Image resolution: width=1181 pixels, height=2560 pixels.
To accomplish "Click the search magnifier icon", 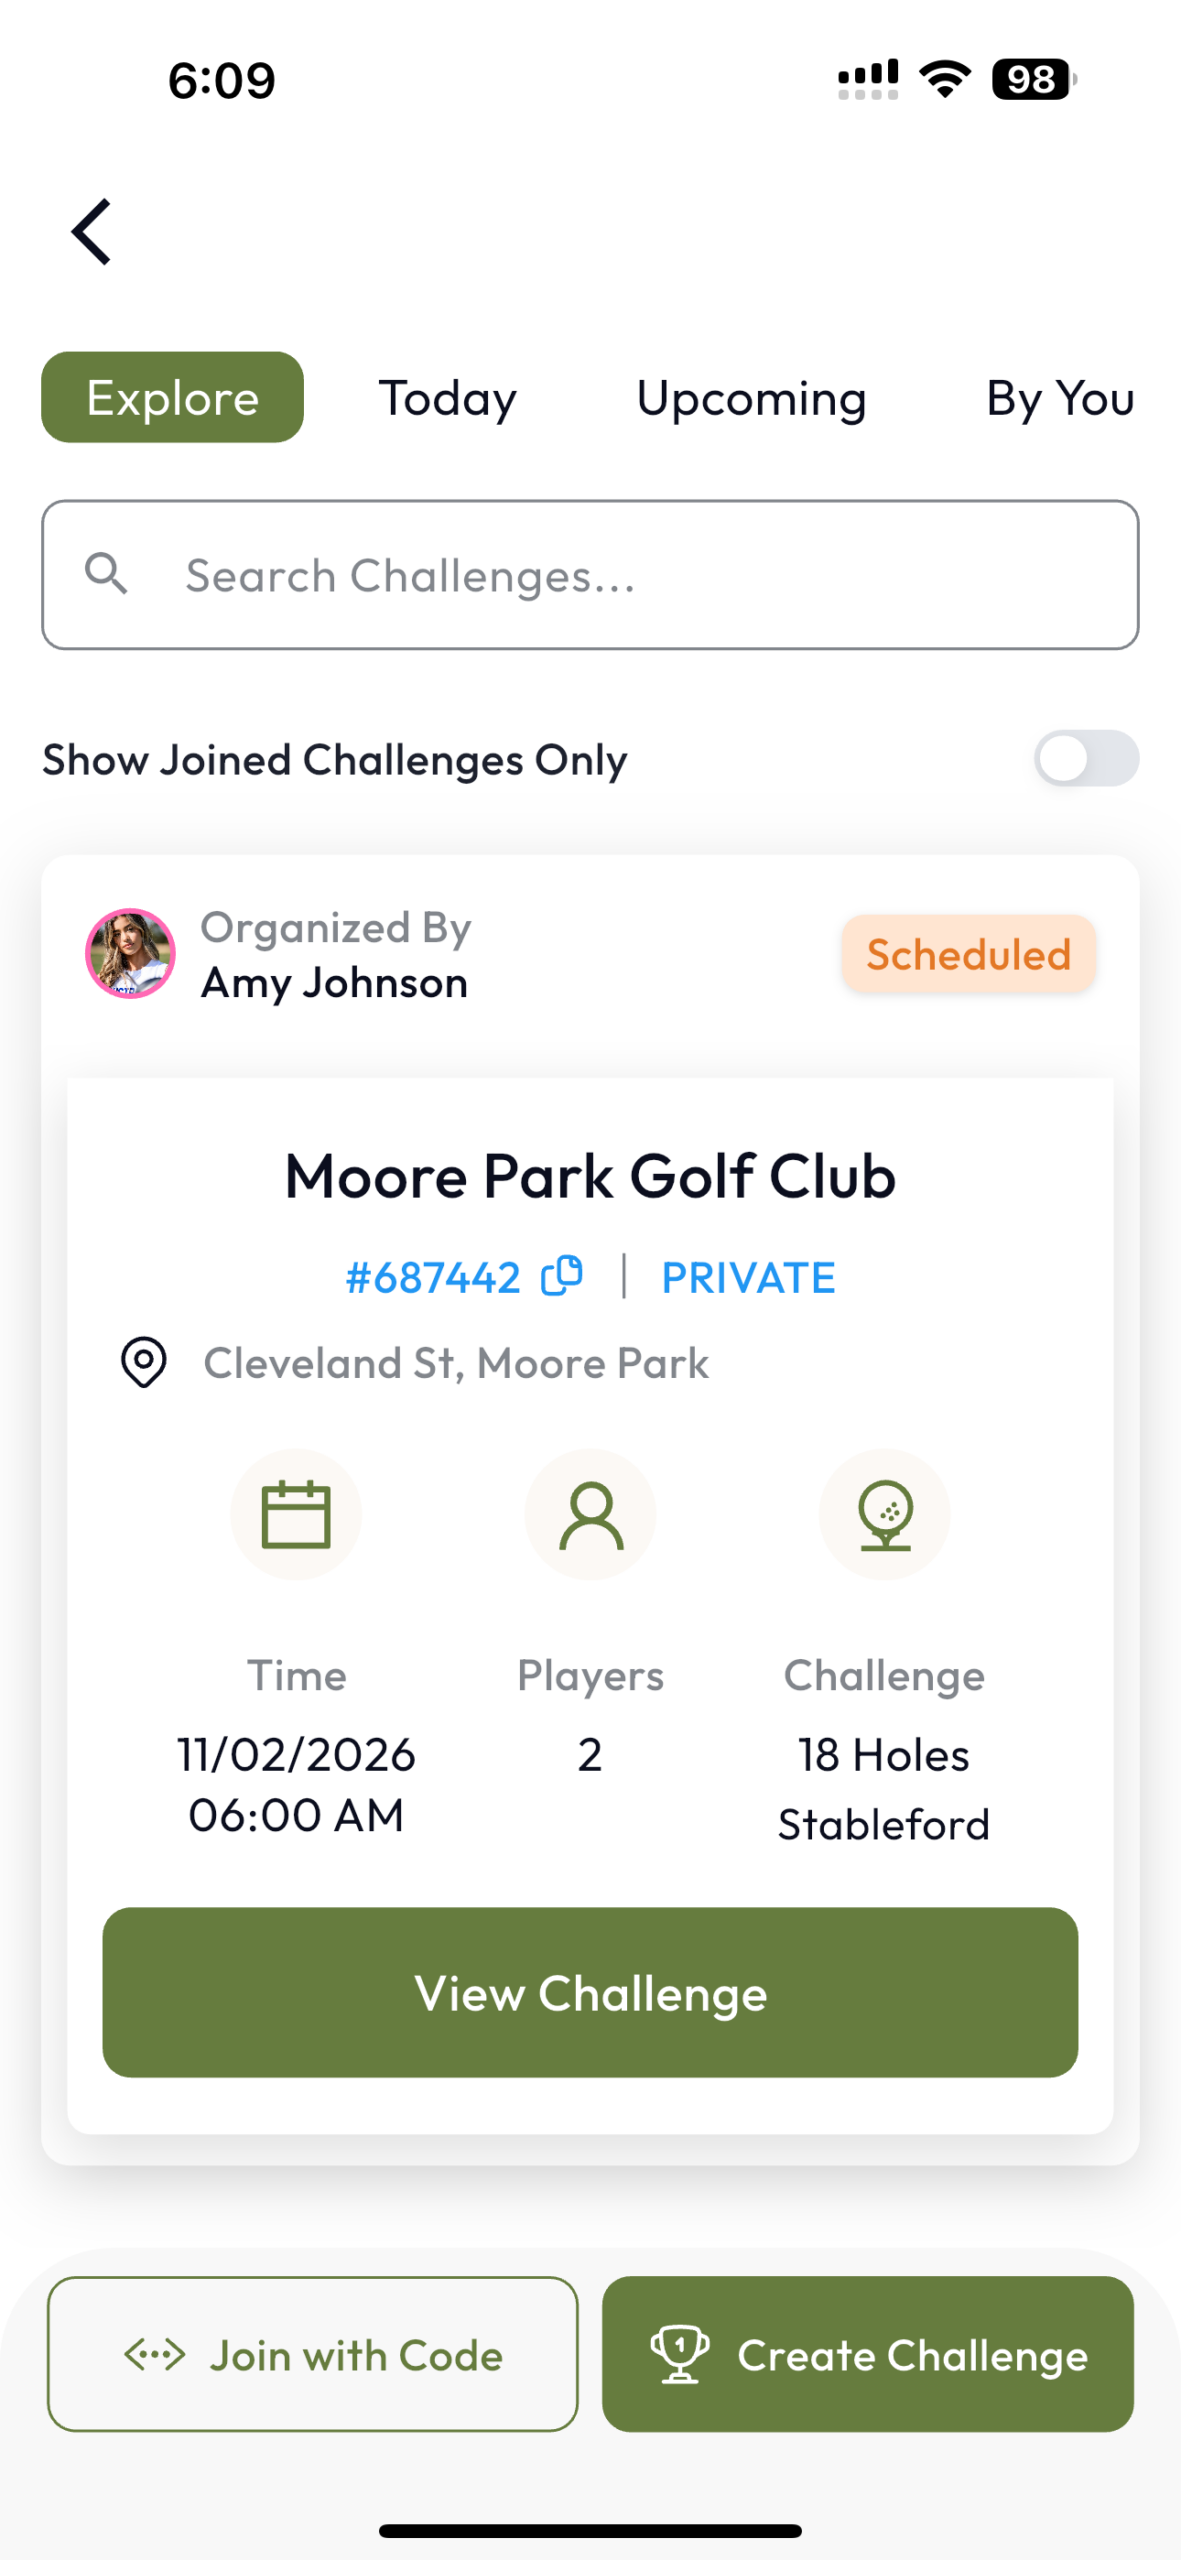I will coord(106,575).
